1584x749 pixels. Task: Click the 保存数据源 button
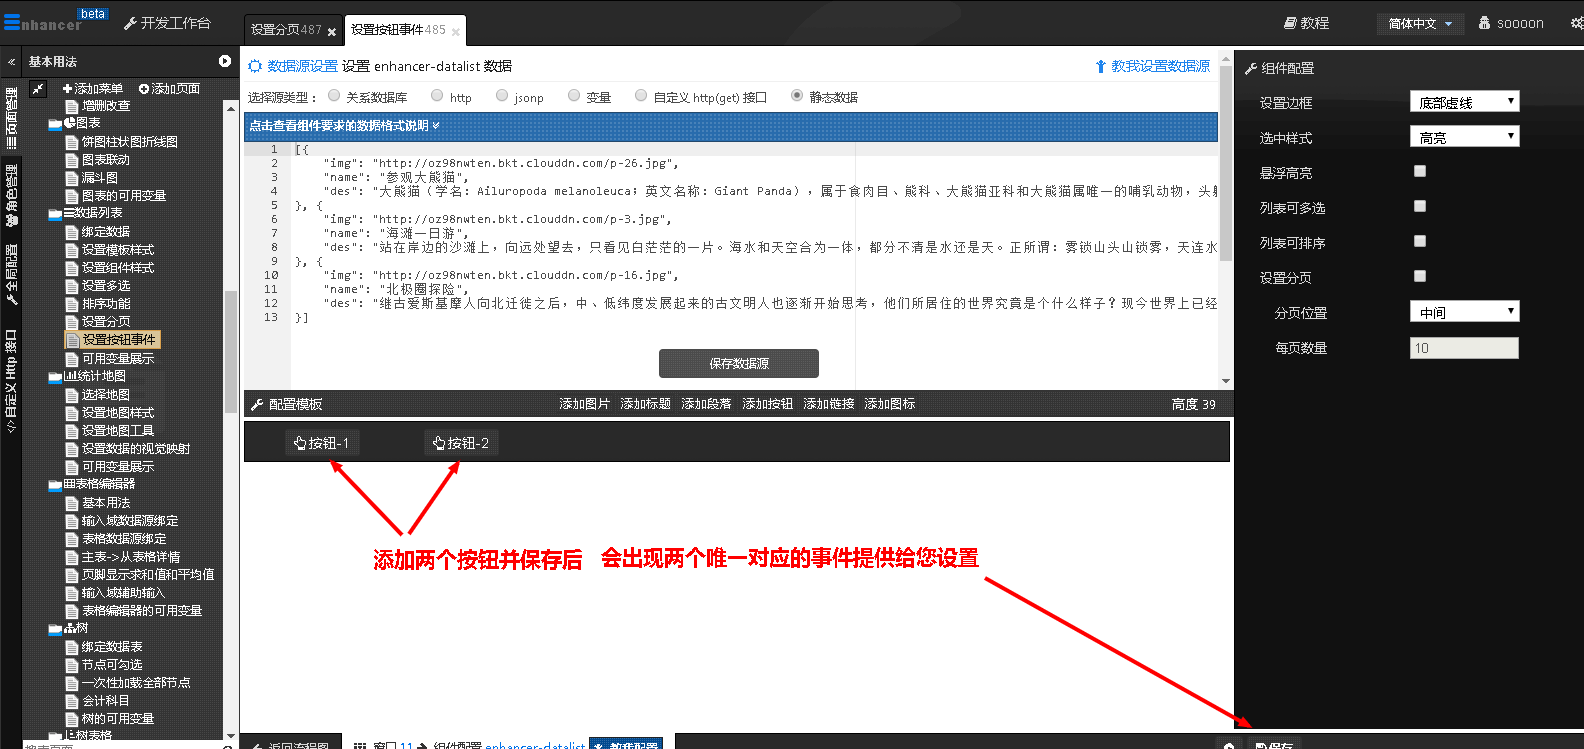tap(738, 363)
